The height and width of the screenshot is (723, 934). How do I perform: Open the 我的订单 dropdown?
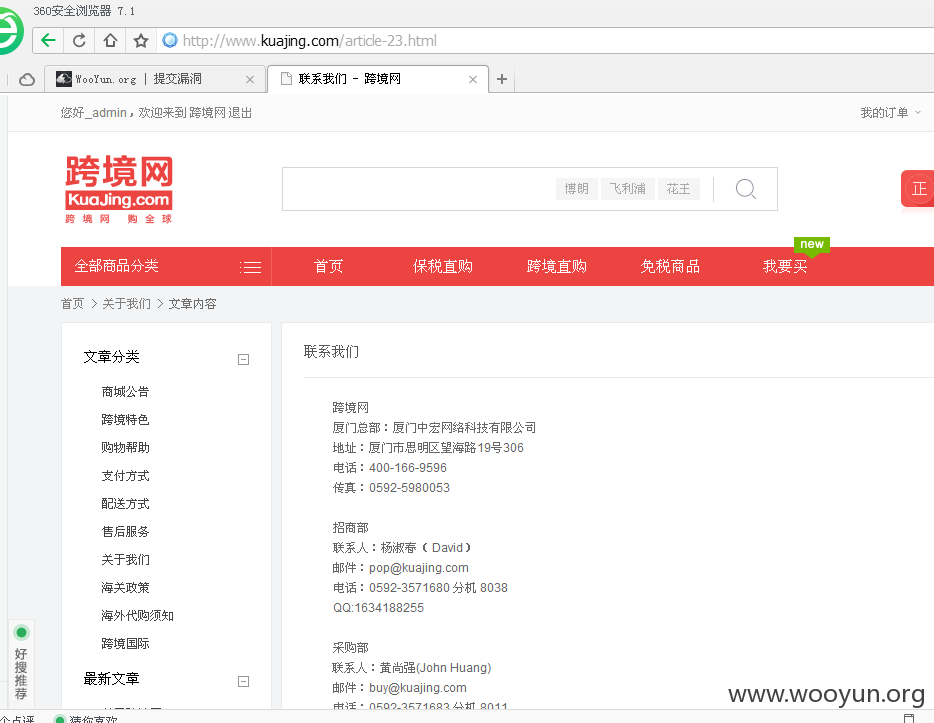[x=890, y=113]
